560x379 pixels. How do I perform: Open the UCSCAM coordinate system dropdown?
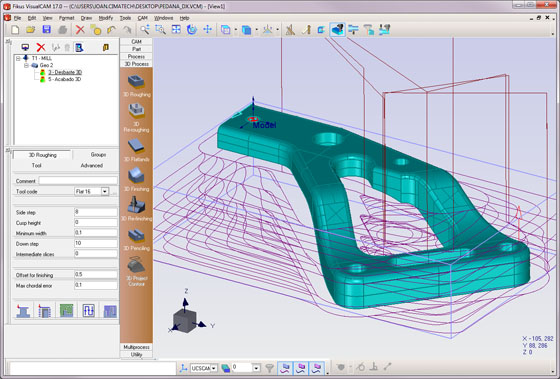pyautogui.click(x=214, y=368)
